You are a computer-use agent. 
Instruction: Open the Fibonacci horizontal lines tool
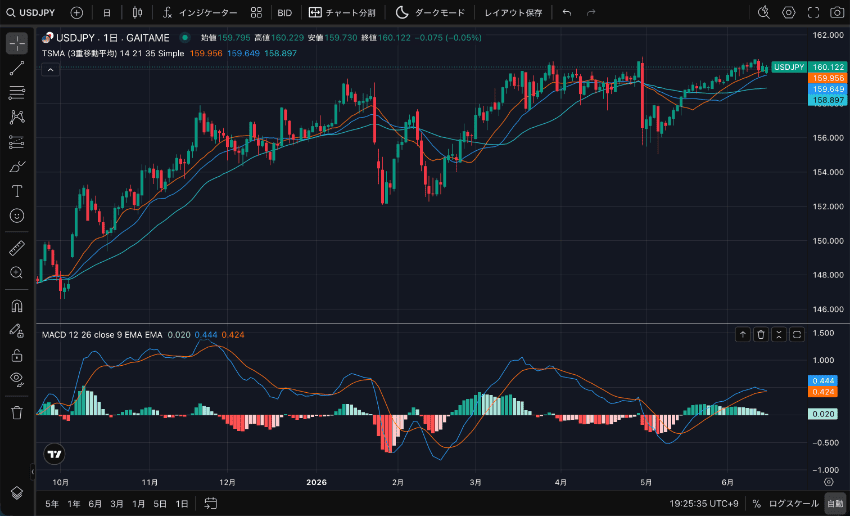click(17, 93)
